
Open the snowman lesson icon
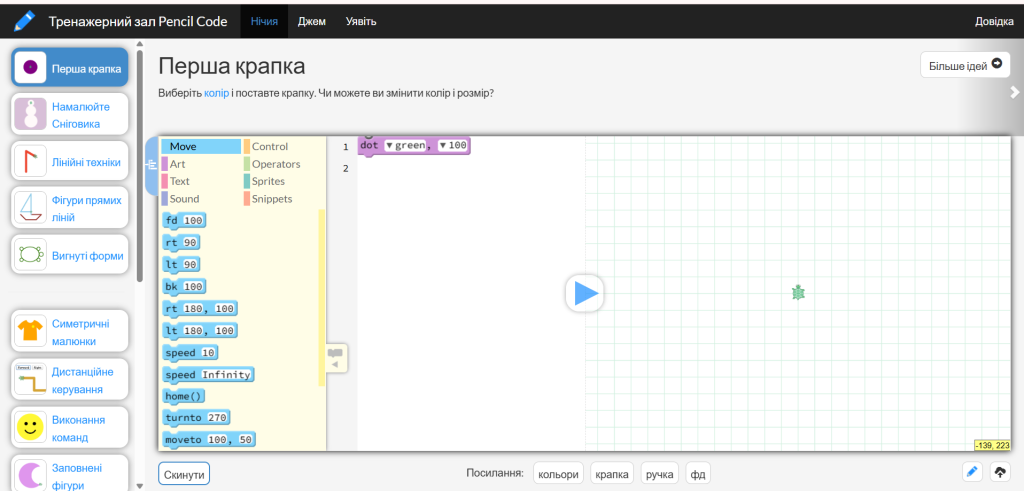point(30,115)
